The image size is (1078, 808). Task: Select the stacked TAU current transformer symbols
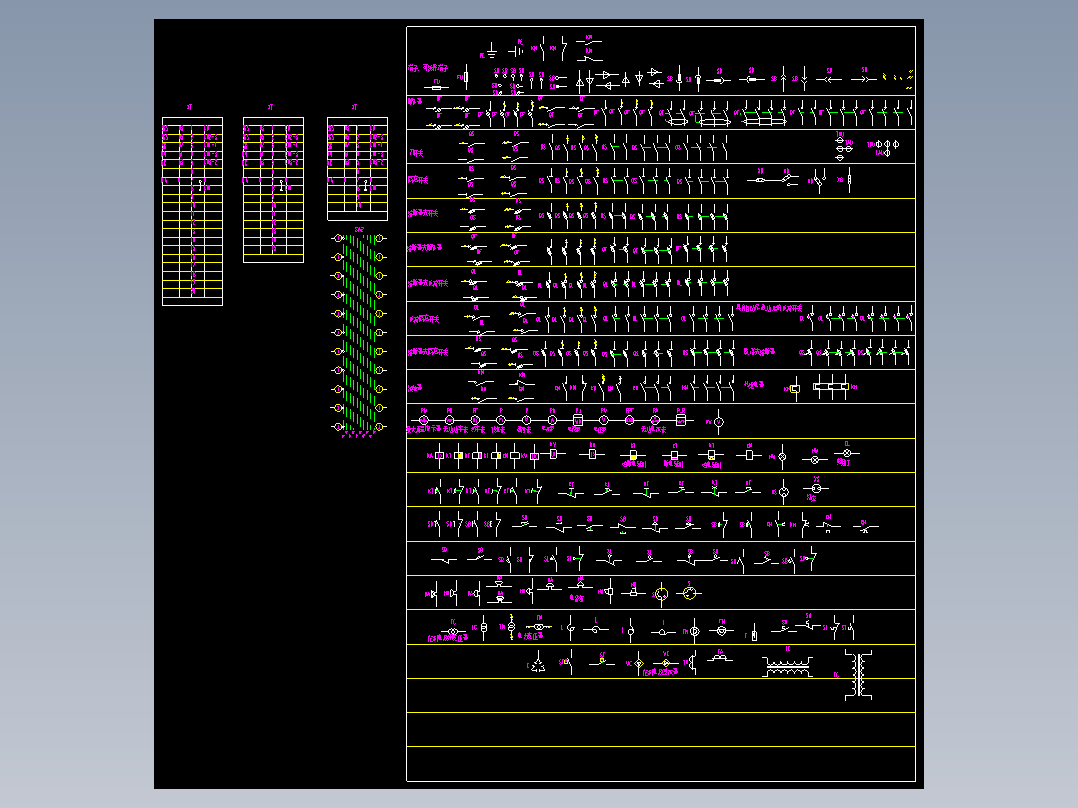pyautogui.click(x=841, y=146)
